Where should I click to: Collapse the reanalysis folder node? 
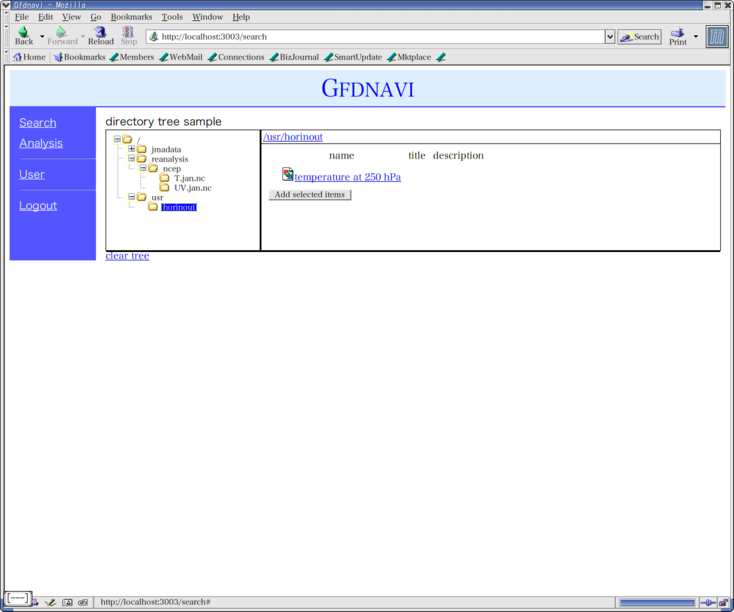131,158
